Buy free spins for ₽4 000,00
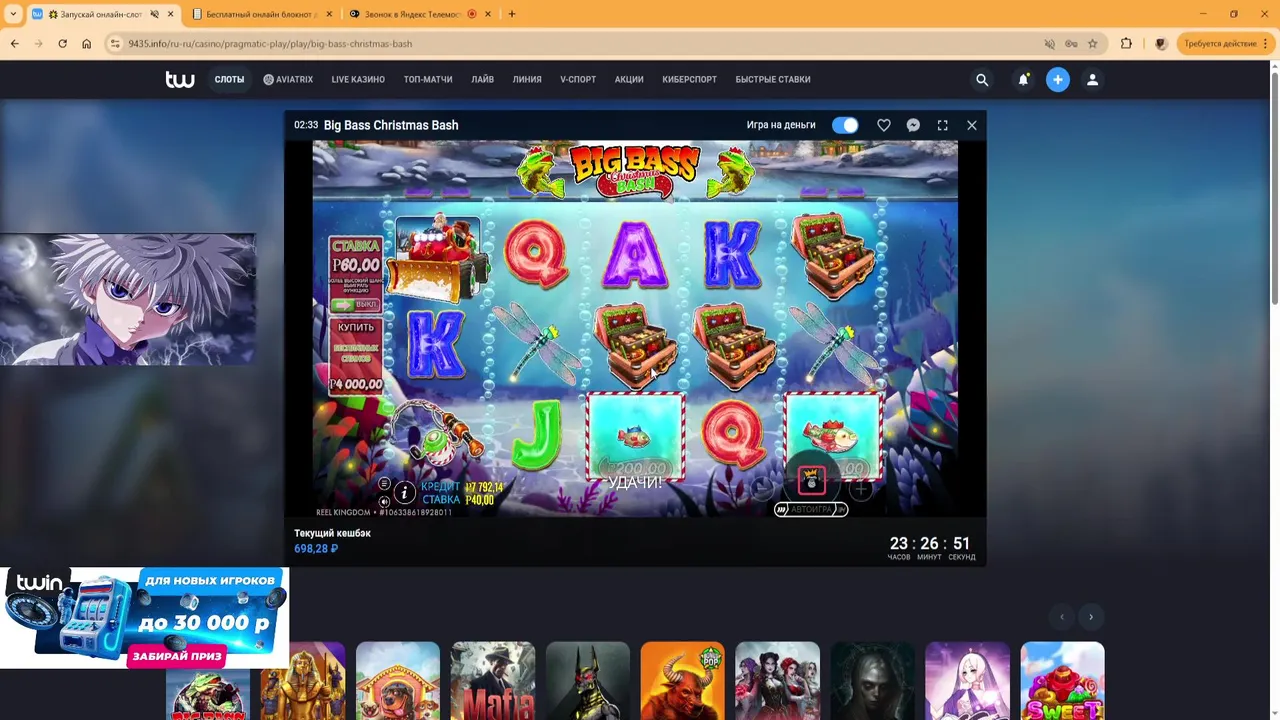This screenshot has height=720, width=1280. click(x=356, y=357)
